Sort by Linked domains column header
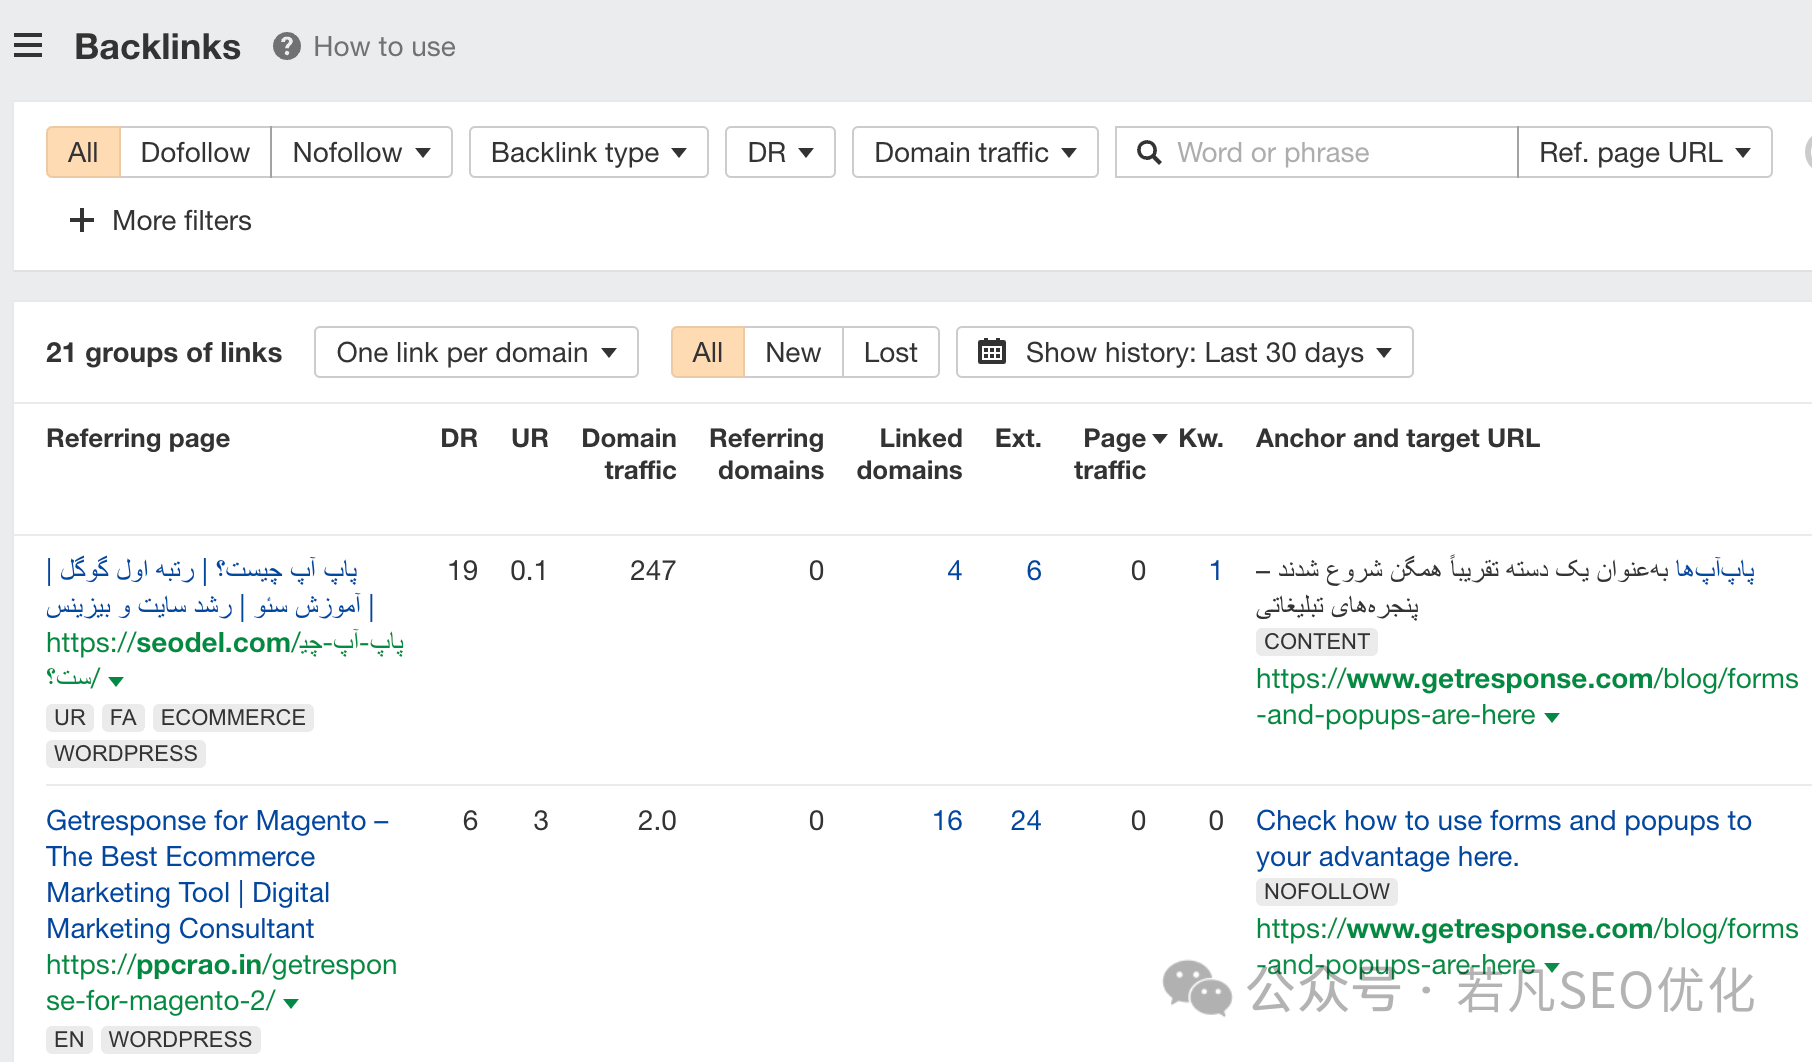Screen dimensions: 1812x1062 [x=910, y=454]
